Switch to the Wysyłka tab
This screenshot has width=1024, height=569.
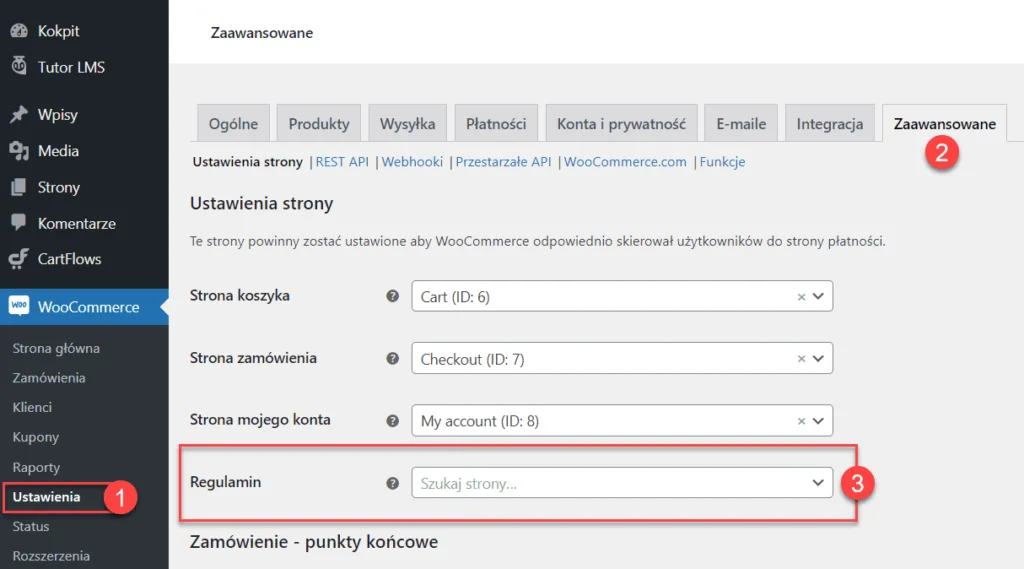(x=408, y=123)
